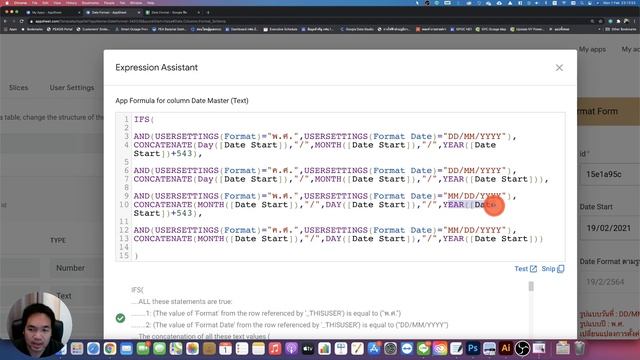Click the browser back arrow

coord(5,21)
